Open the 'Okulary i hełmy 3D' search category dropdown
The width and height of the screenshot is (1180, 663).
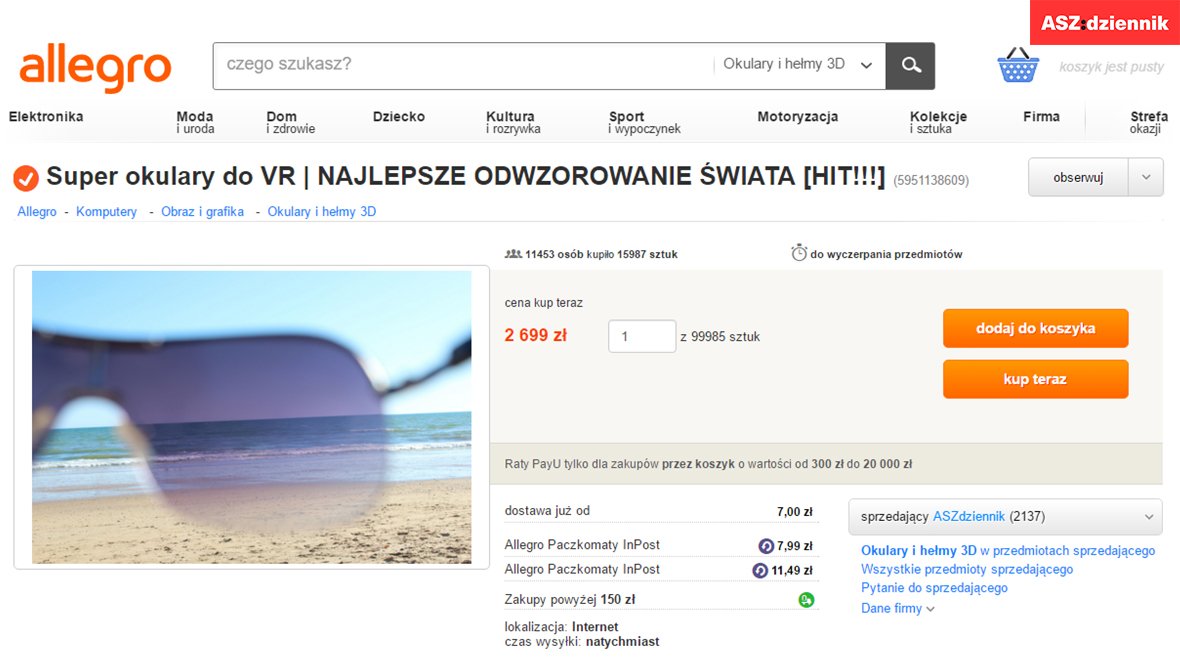pos(797,65)
